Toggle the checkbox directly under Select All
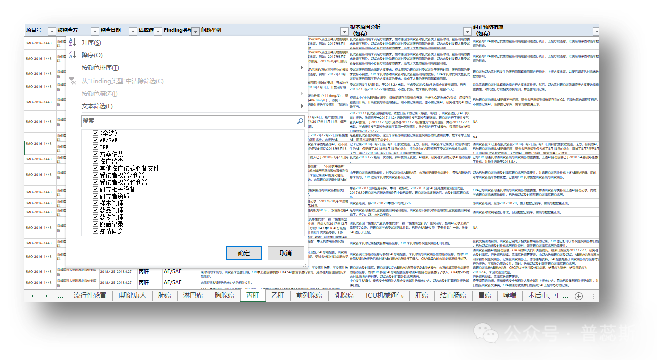 [x=96, y=140]
